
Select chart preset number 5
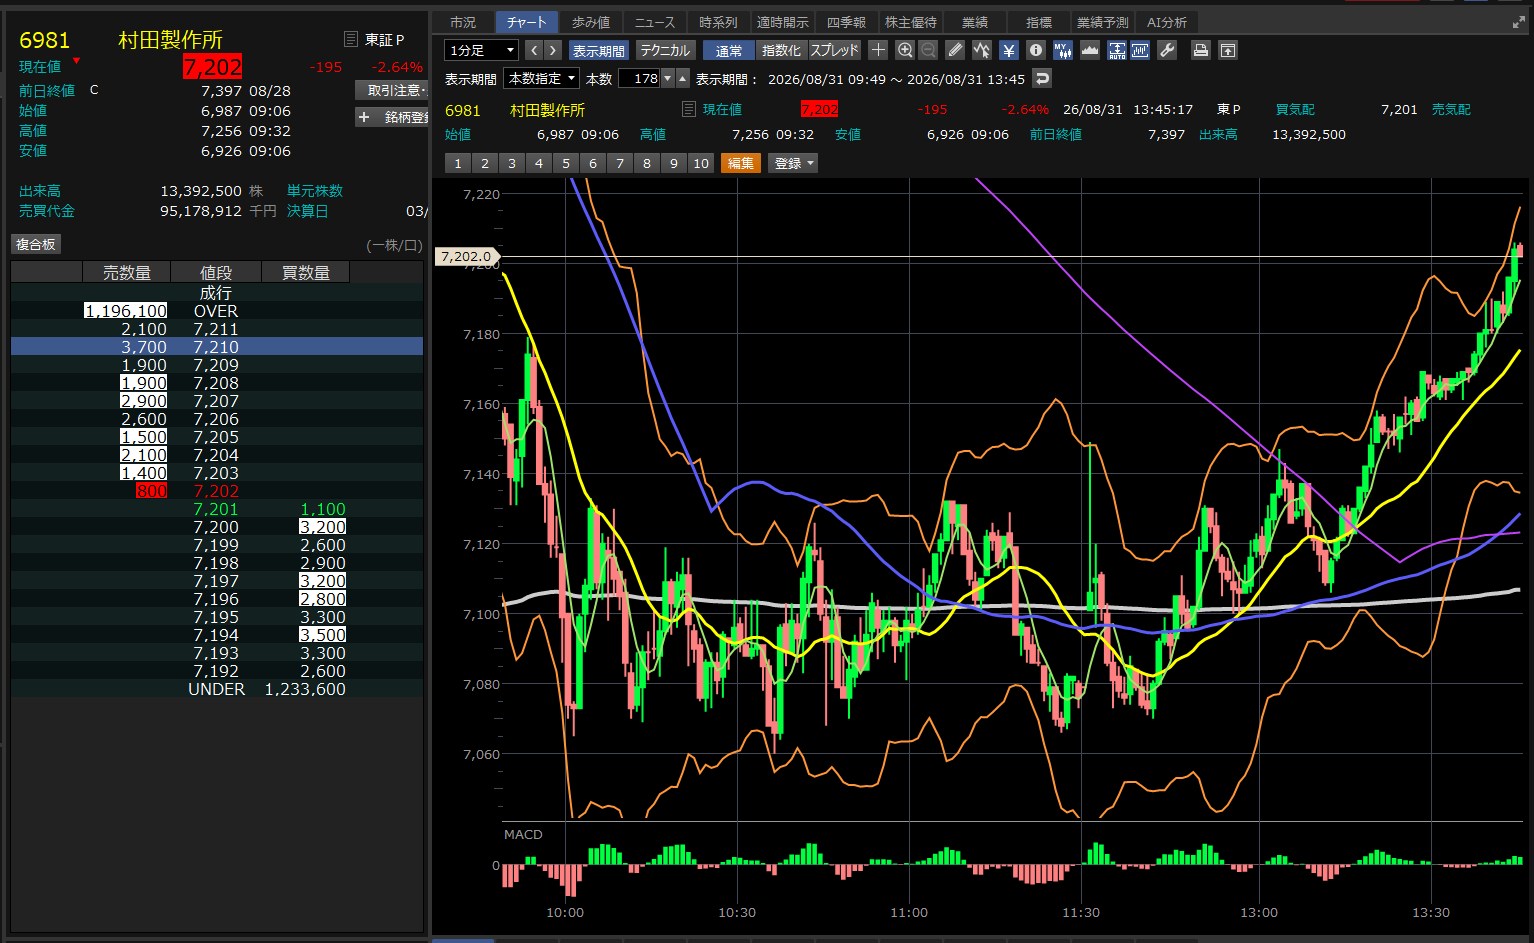click(x=565, y=163)
